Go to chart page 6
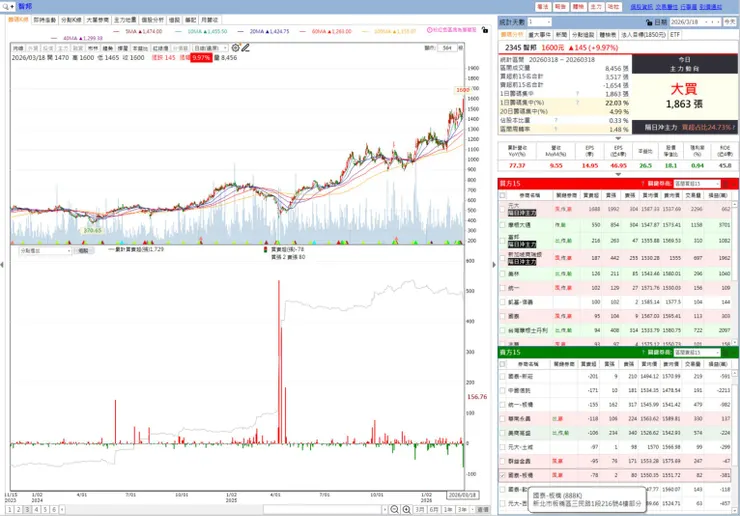 pos(54,509)
